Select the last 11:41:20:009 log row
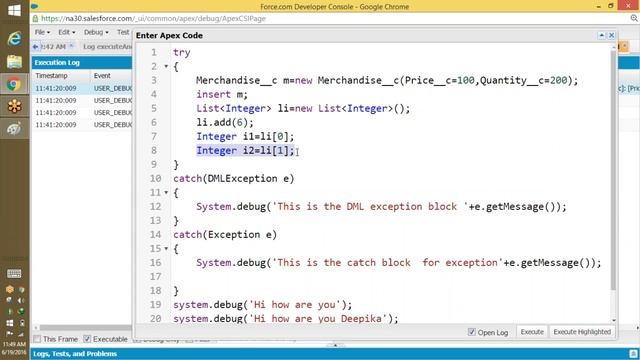640x360 pixels. click(x=82, y=124)
